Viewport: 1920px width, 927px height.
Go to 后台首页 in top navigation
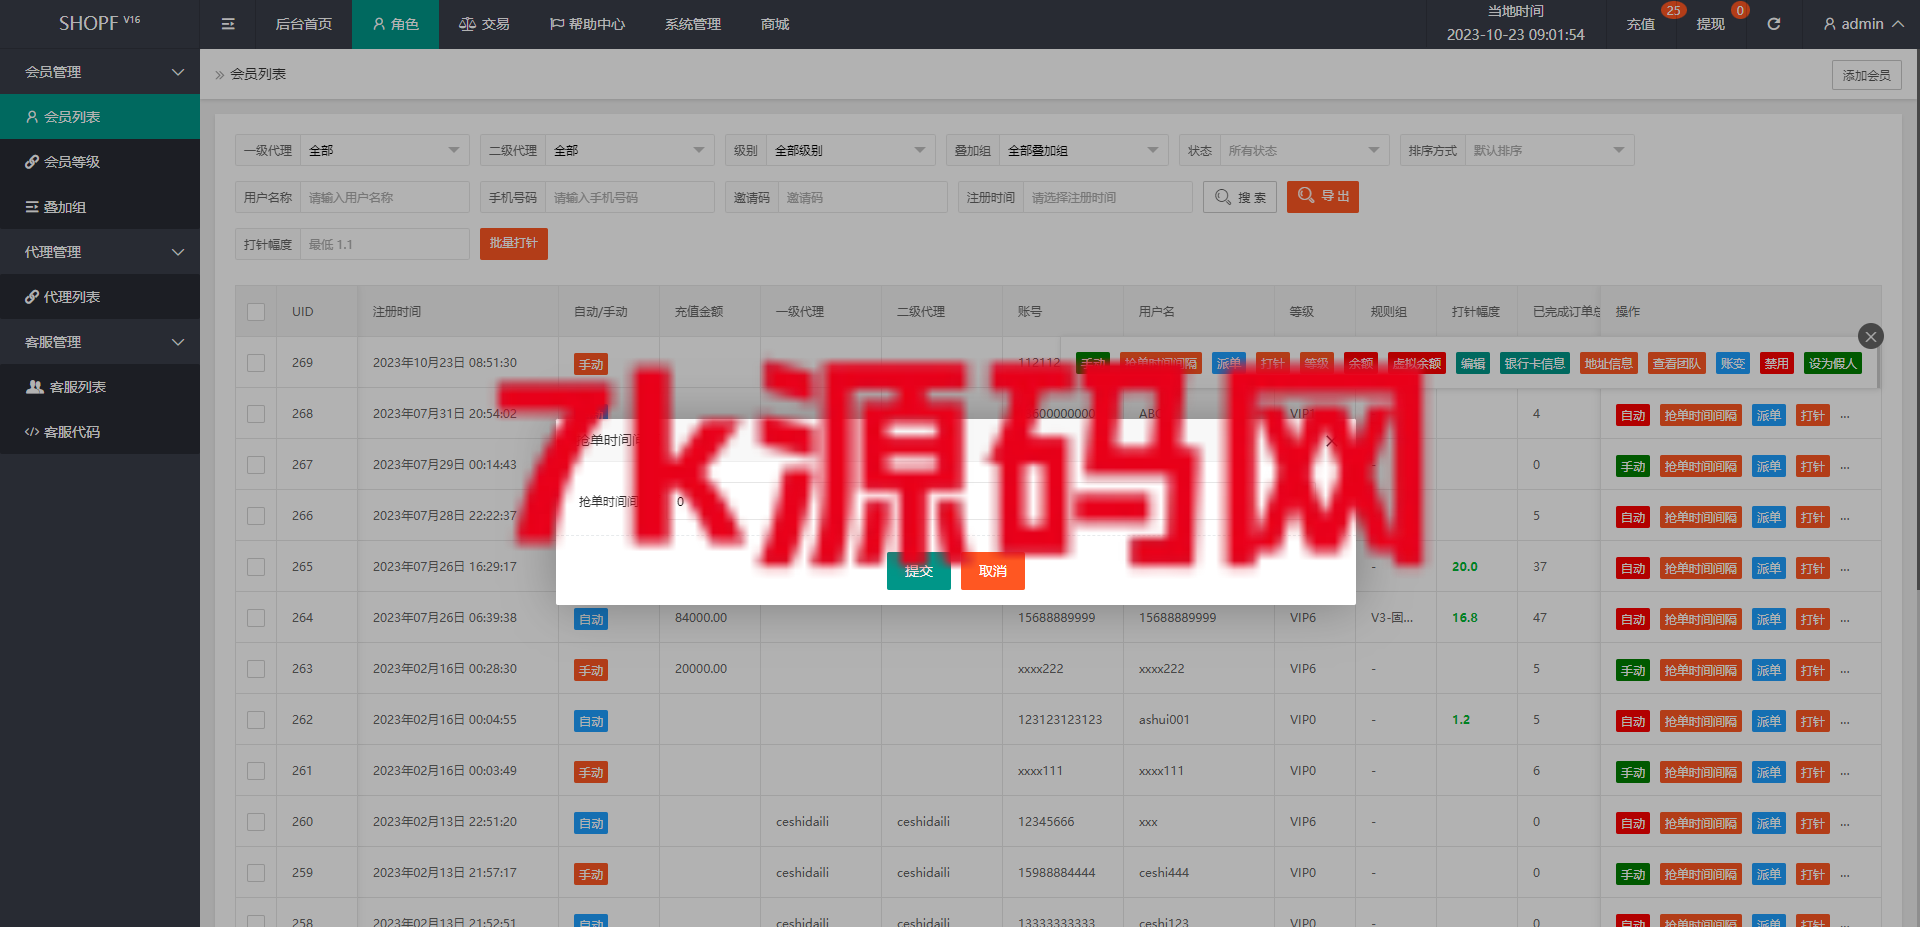click(304, 24)
